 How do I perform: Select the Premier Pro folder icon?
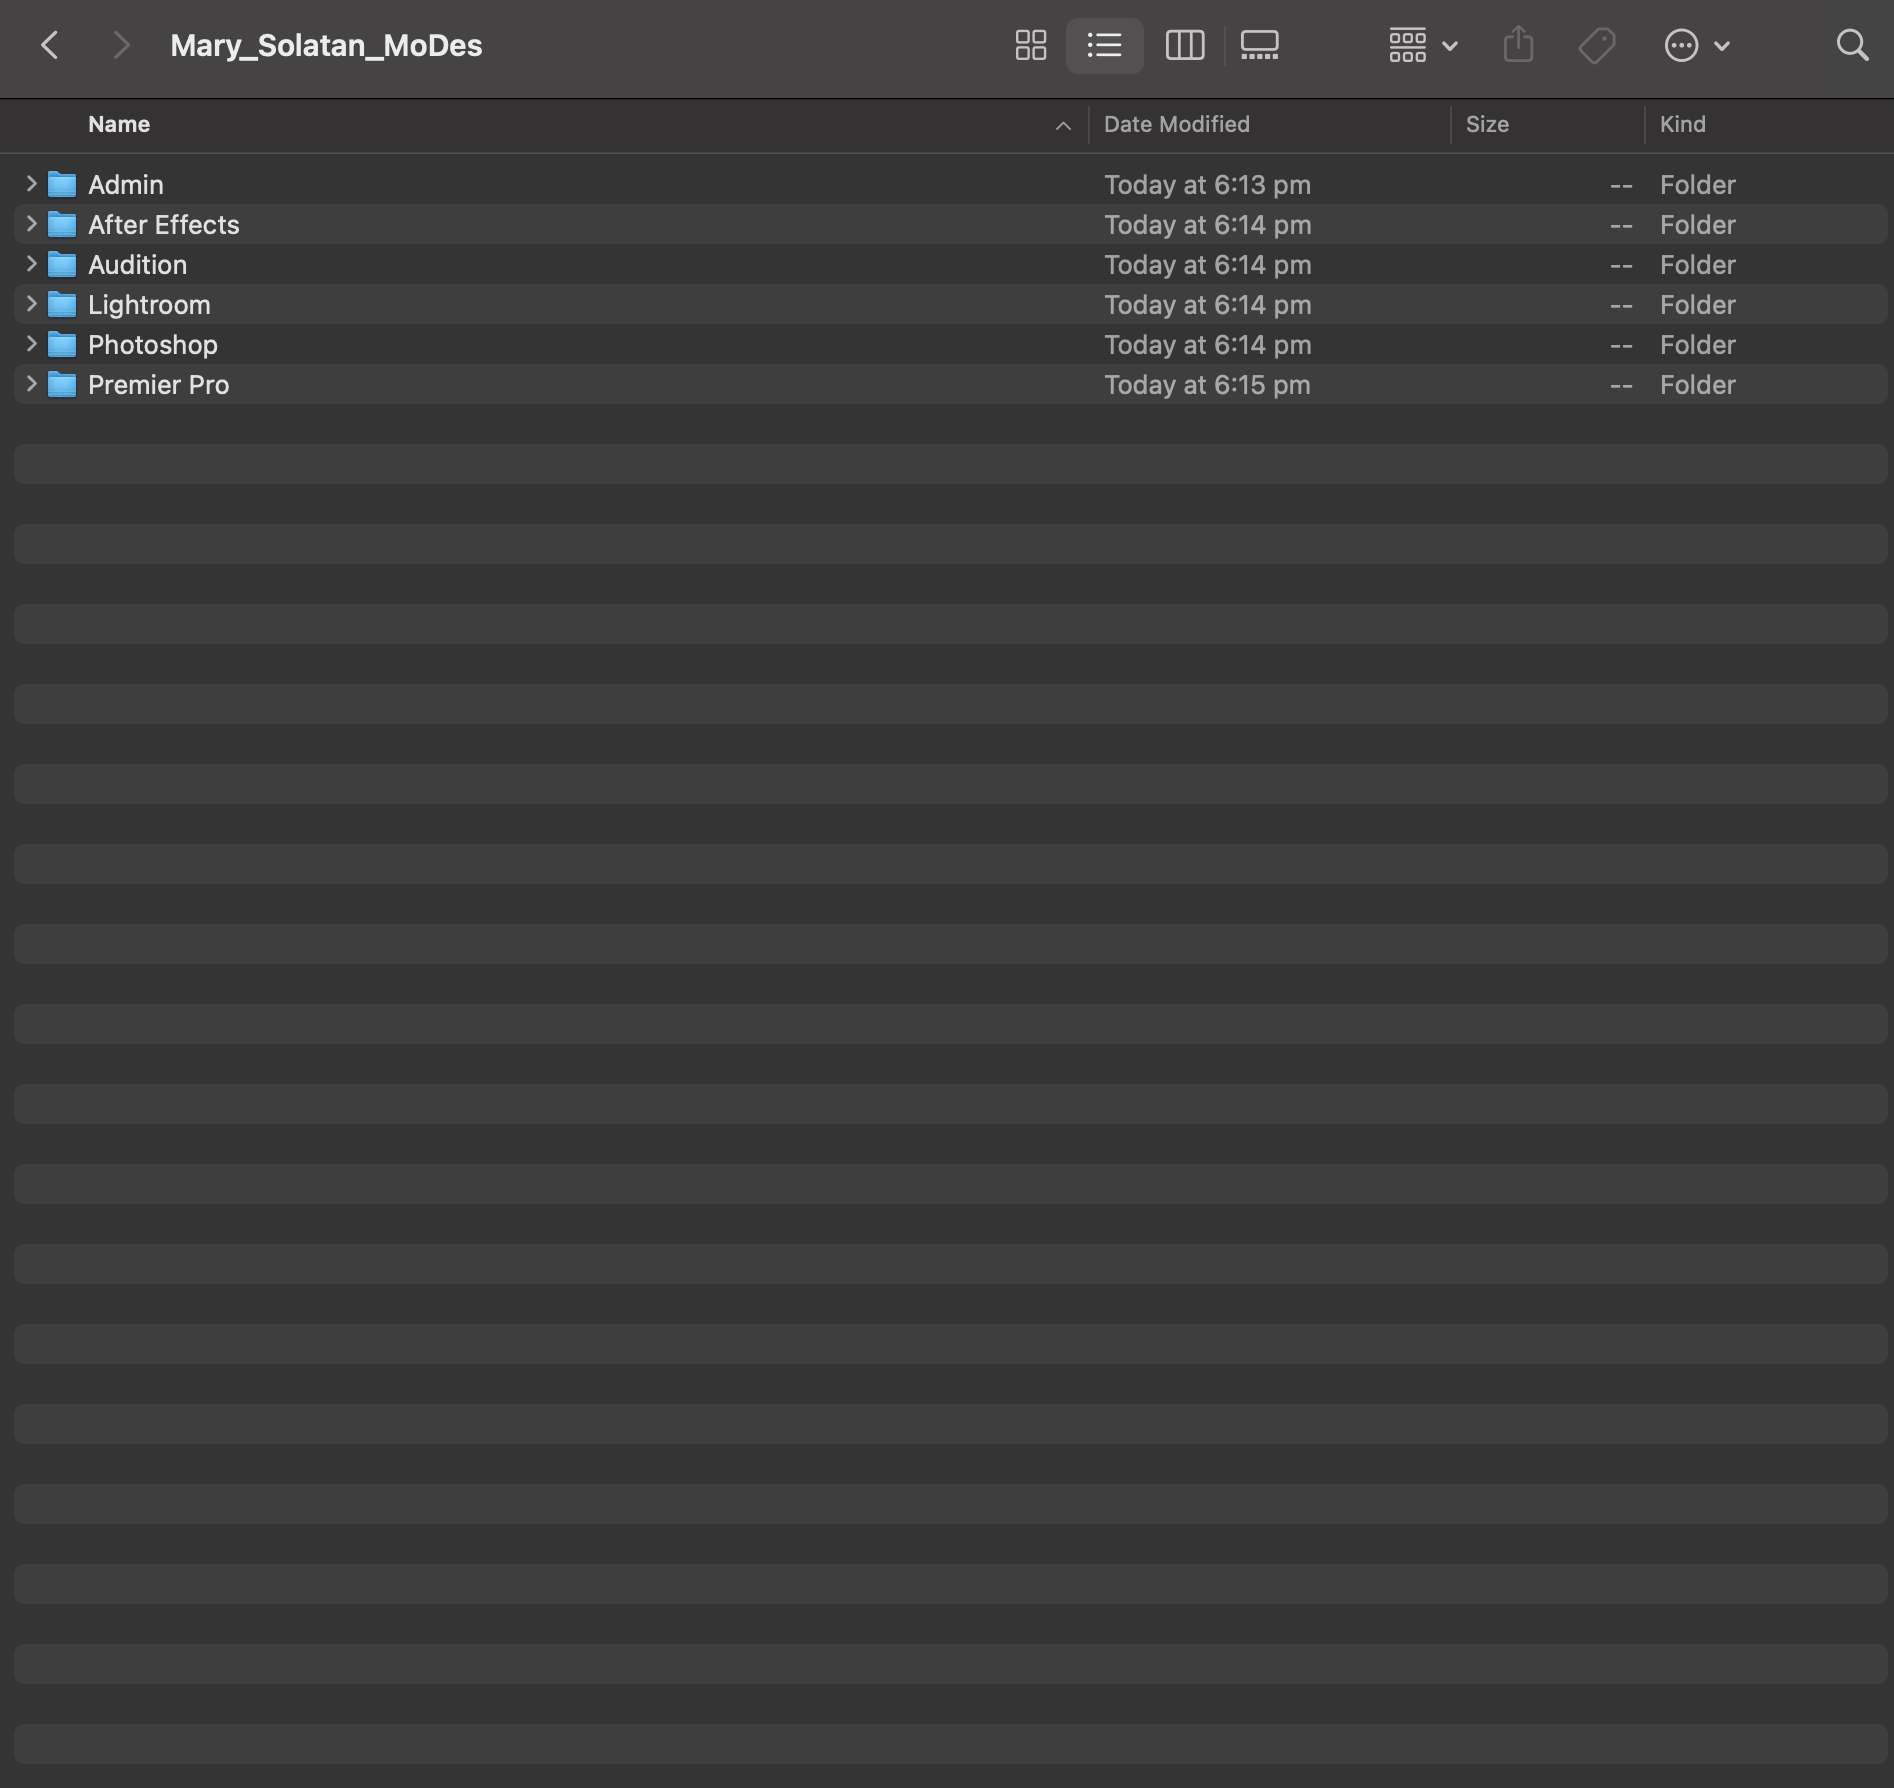point(62,384)
